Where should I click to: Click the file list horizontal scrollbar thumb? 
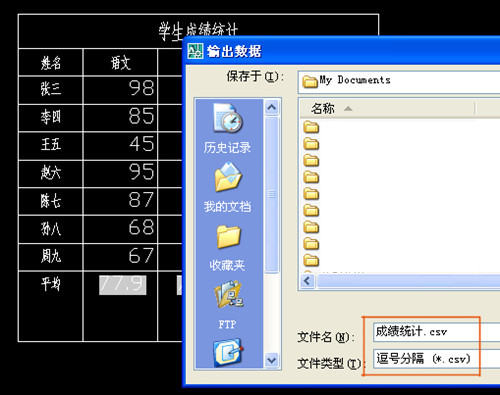(x=409, y=281)
